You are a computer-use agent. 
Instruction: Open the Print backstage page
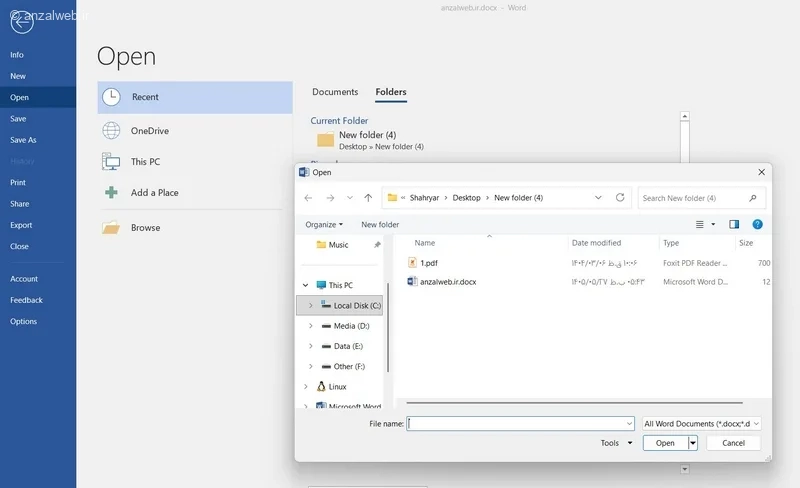pyautogui.click(x=18, y=182)
